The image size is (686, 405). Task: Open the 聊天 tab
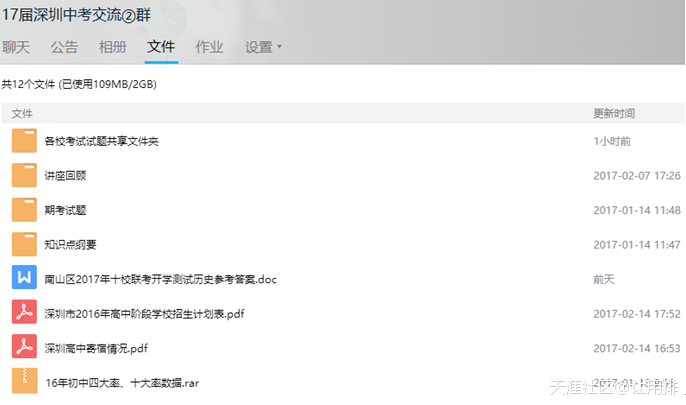pos(16,47)
